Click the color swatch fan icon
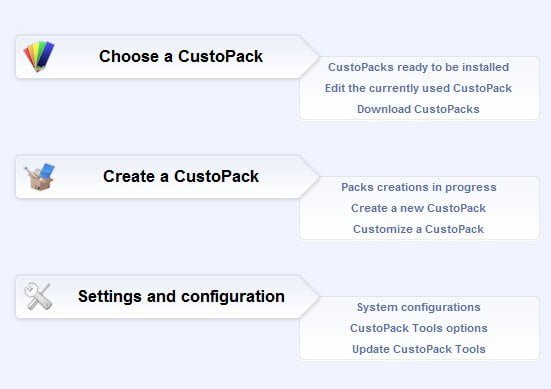This screenshot has width=551, height=389. [39, 56]
